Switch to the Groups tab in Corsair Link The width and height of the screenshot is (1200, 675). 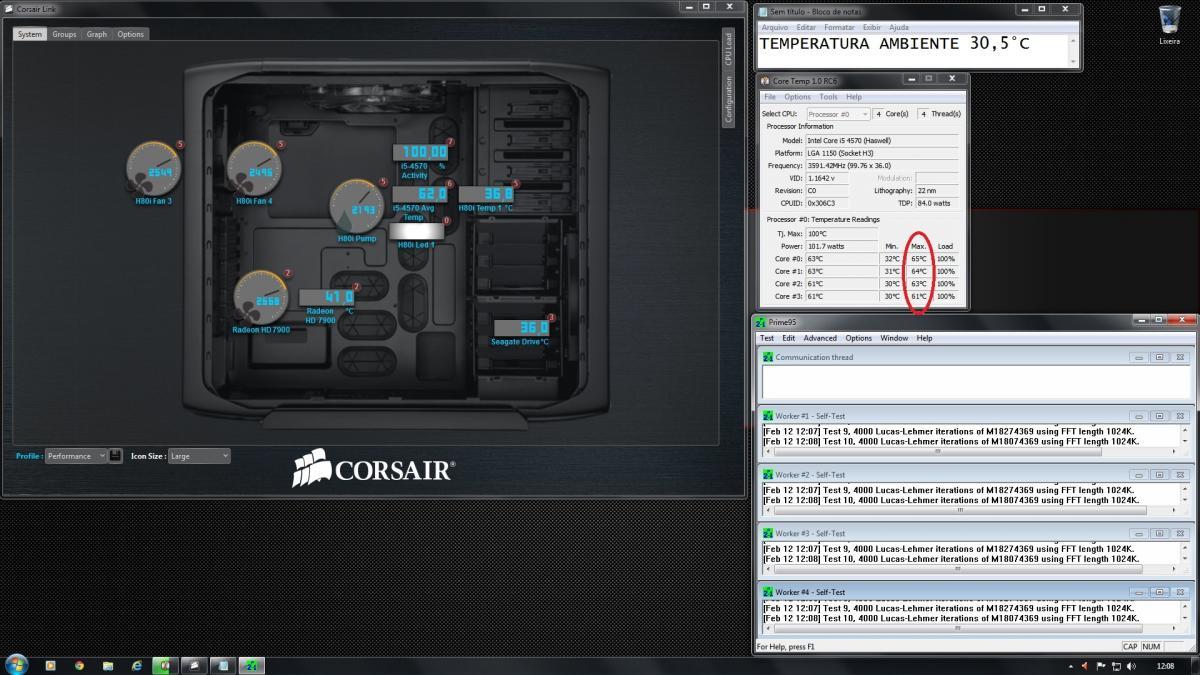tap(64, 34)
